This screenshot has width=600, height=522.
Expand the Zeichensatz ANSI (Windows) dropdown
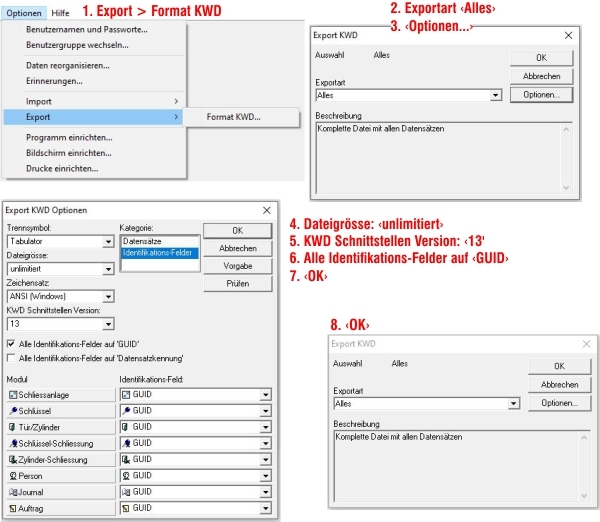[108, 296]
